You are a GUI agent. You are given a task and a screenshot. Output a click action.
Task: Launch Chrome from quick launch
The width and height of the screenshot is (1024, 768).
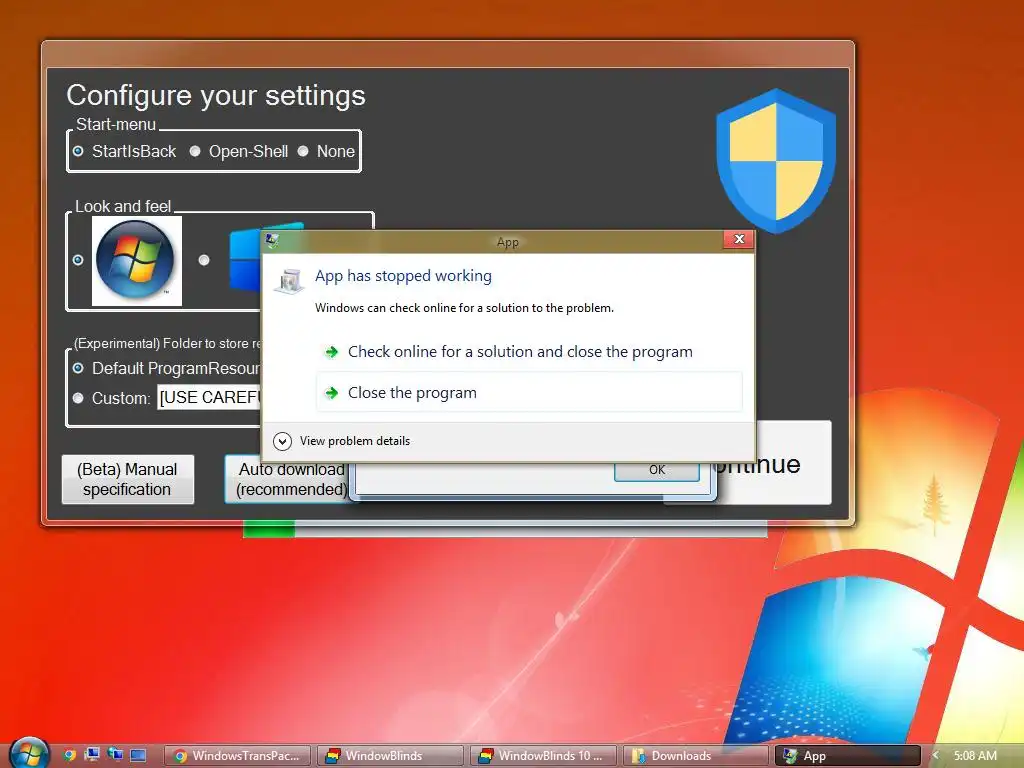coord(69,756)
